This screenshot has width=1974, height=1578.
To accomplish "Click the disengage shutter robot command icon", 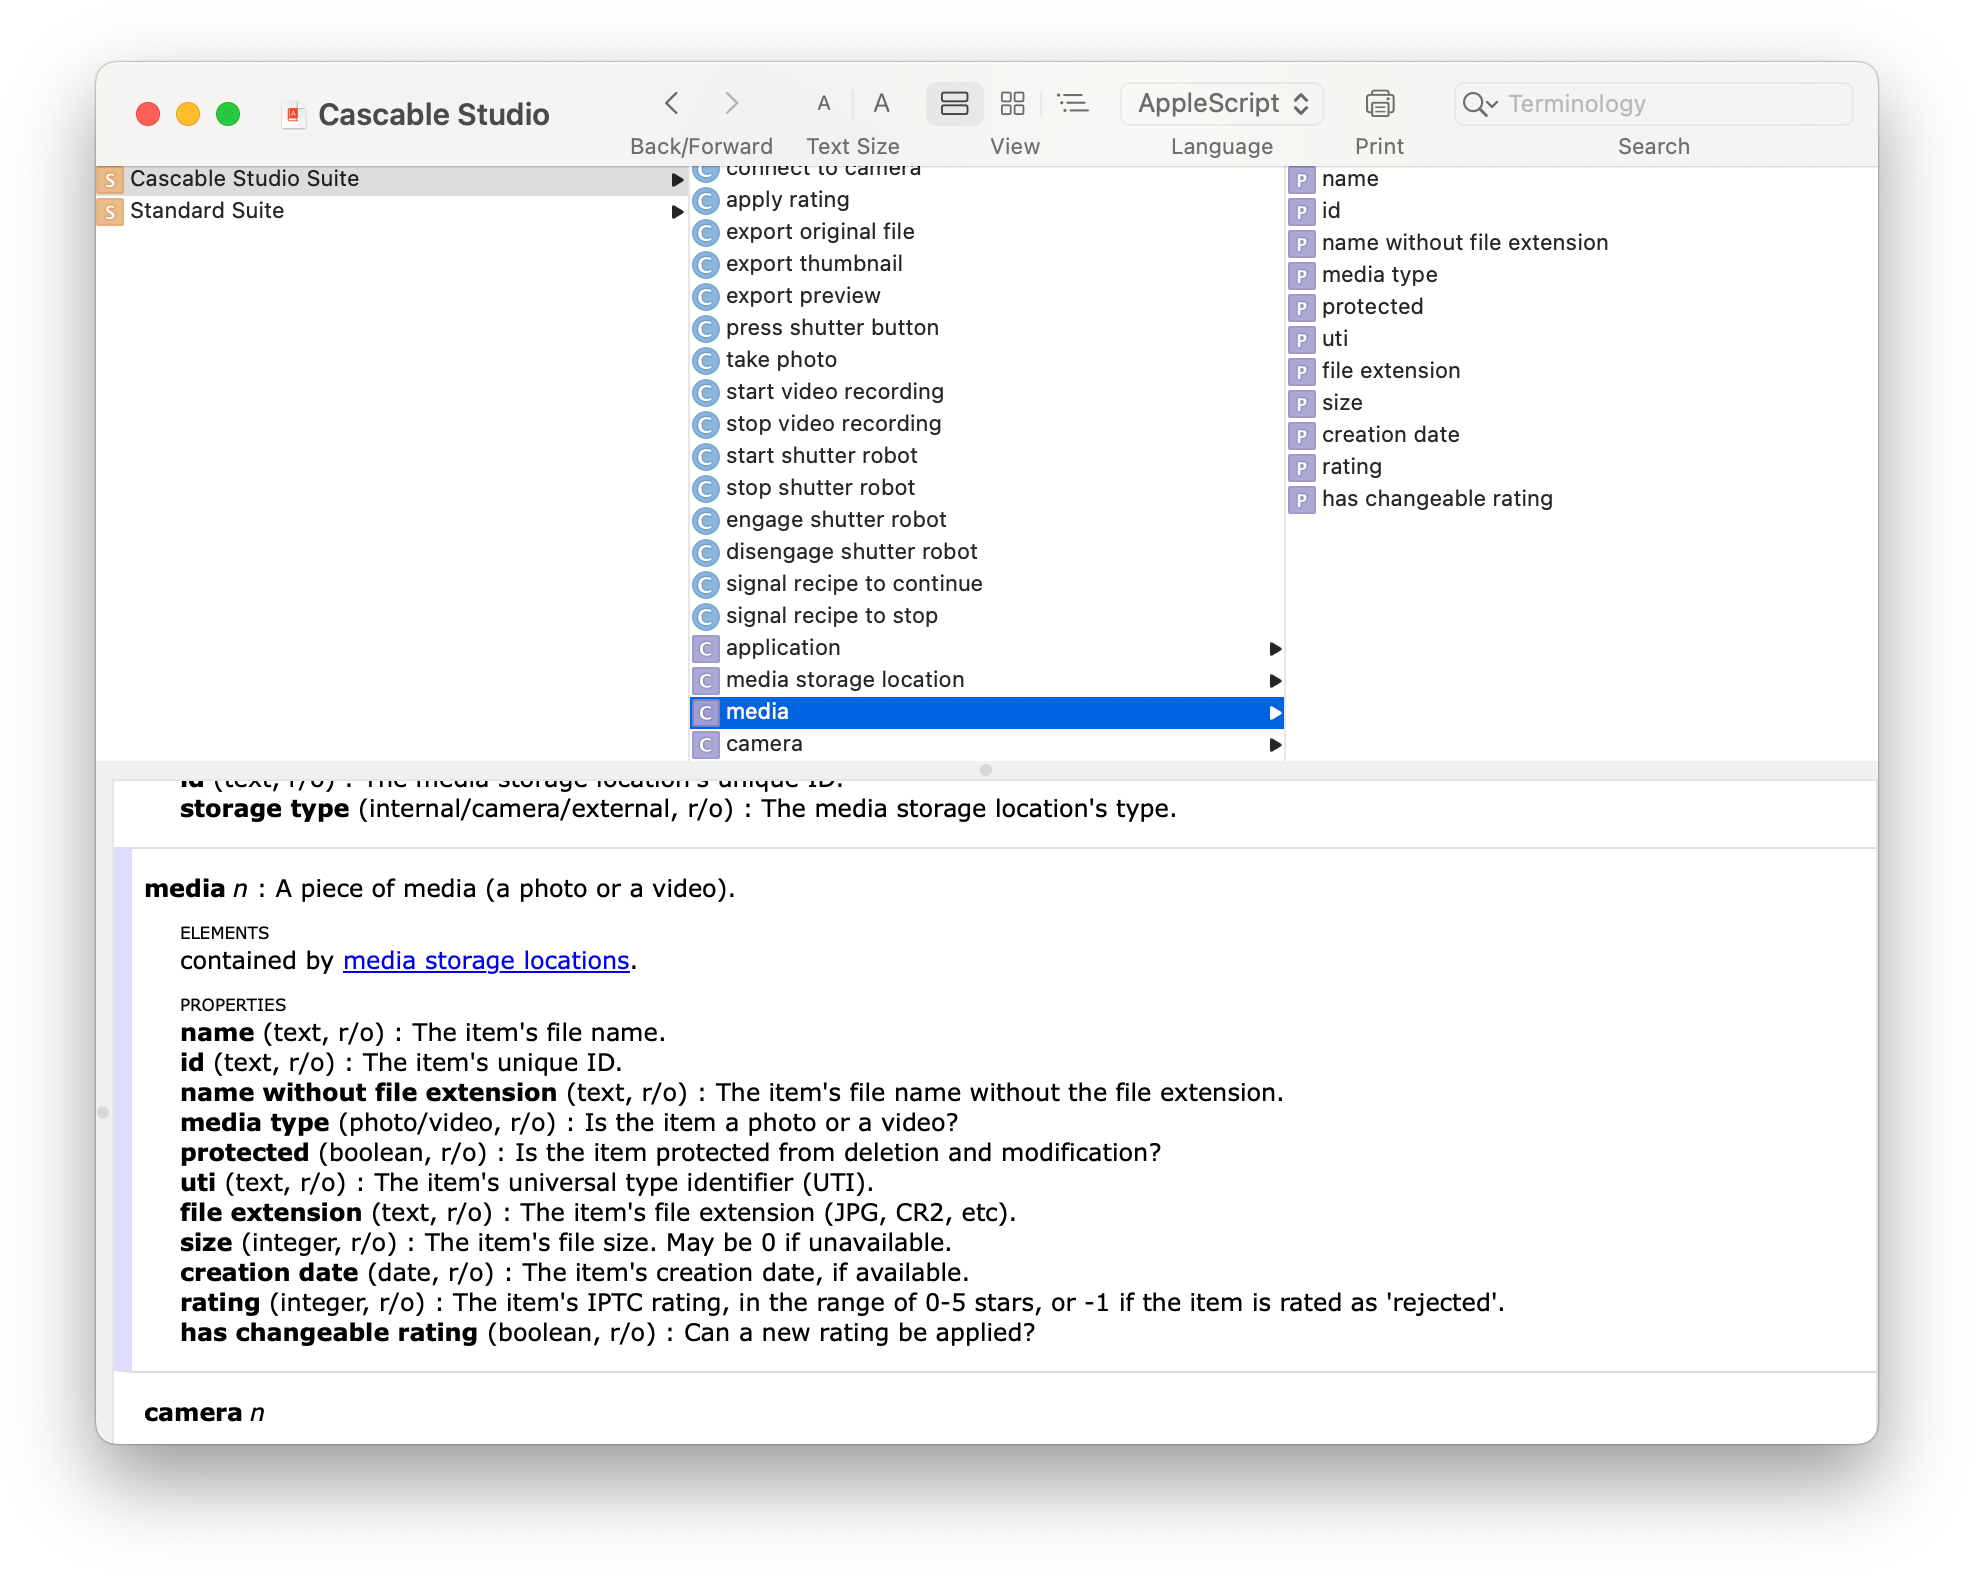I will coord(706,553).
